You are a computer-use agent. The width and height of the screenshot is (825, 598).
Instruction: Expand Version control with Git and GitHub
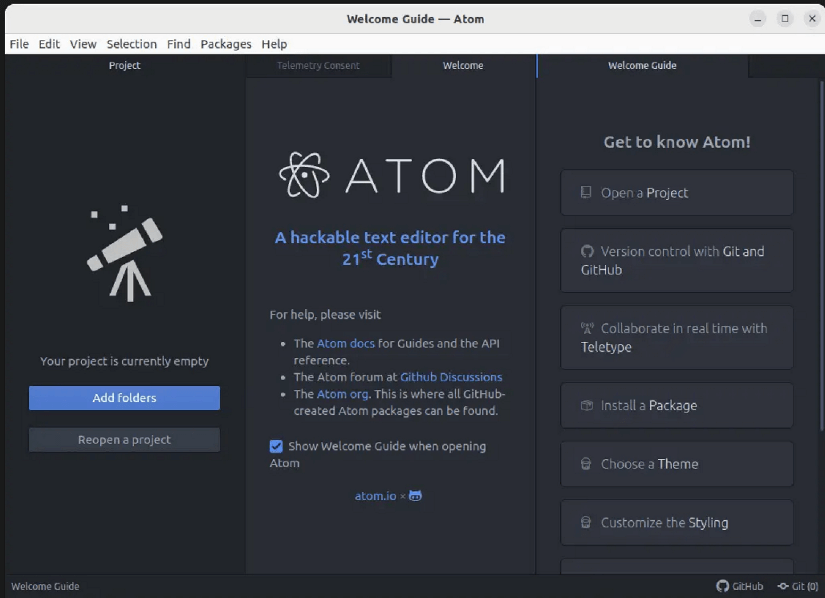coord(677,260)
